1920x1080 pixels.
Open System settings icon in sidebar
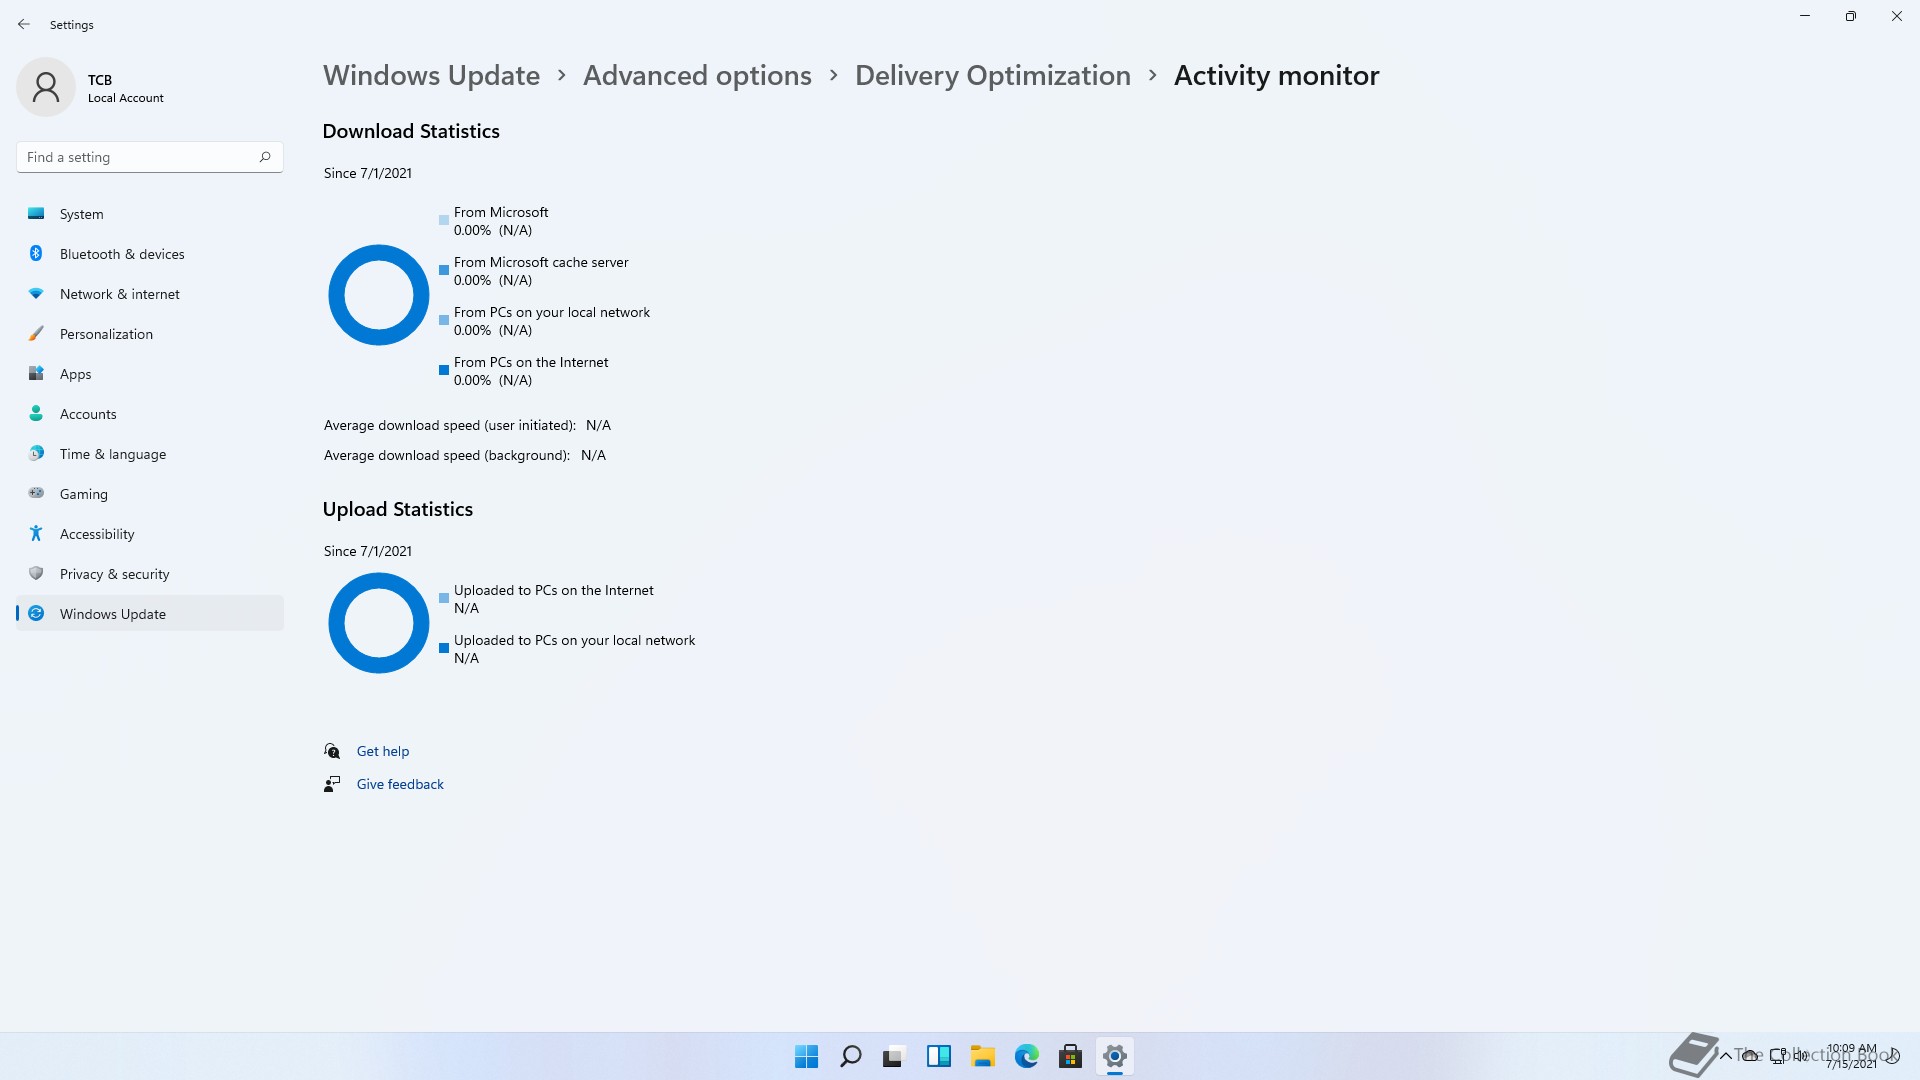[x=36, y=214]
